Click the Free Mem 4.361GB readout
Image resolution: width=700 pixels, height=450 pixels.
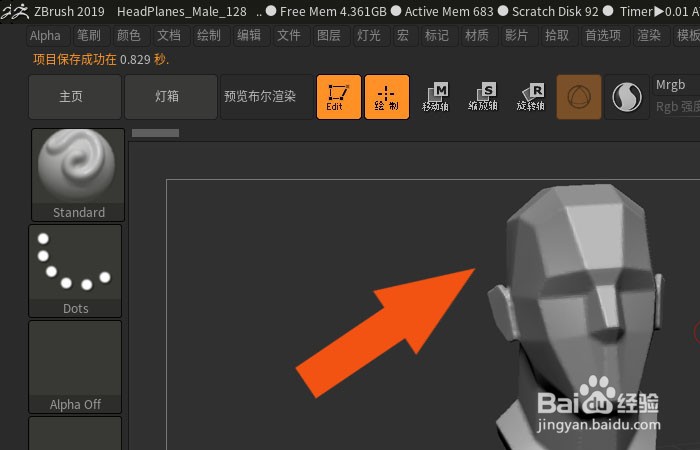point(333,12)
